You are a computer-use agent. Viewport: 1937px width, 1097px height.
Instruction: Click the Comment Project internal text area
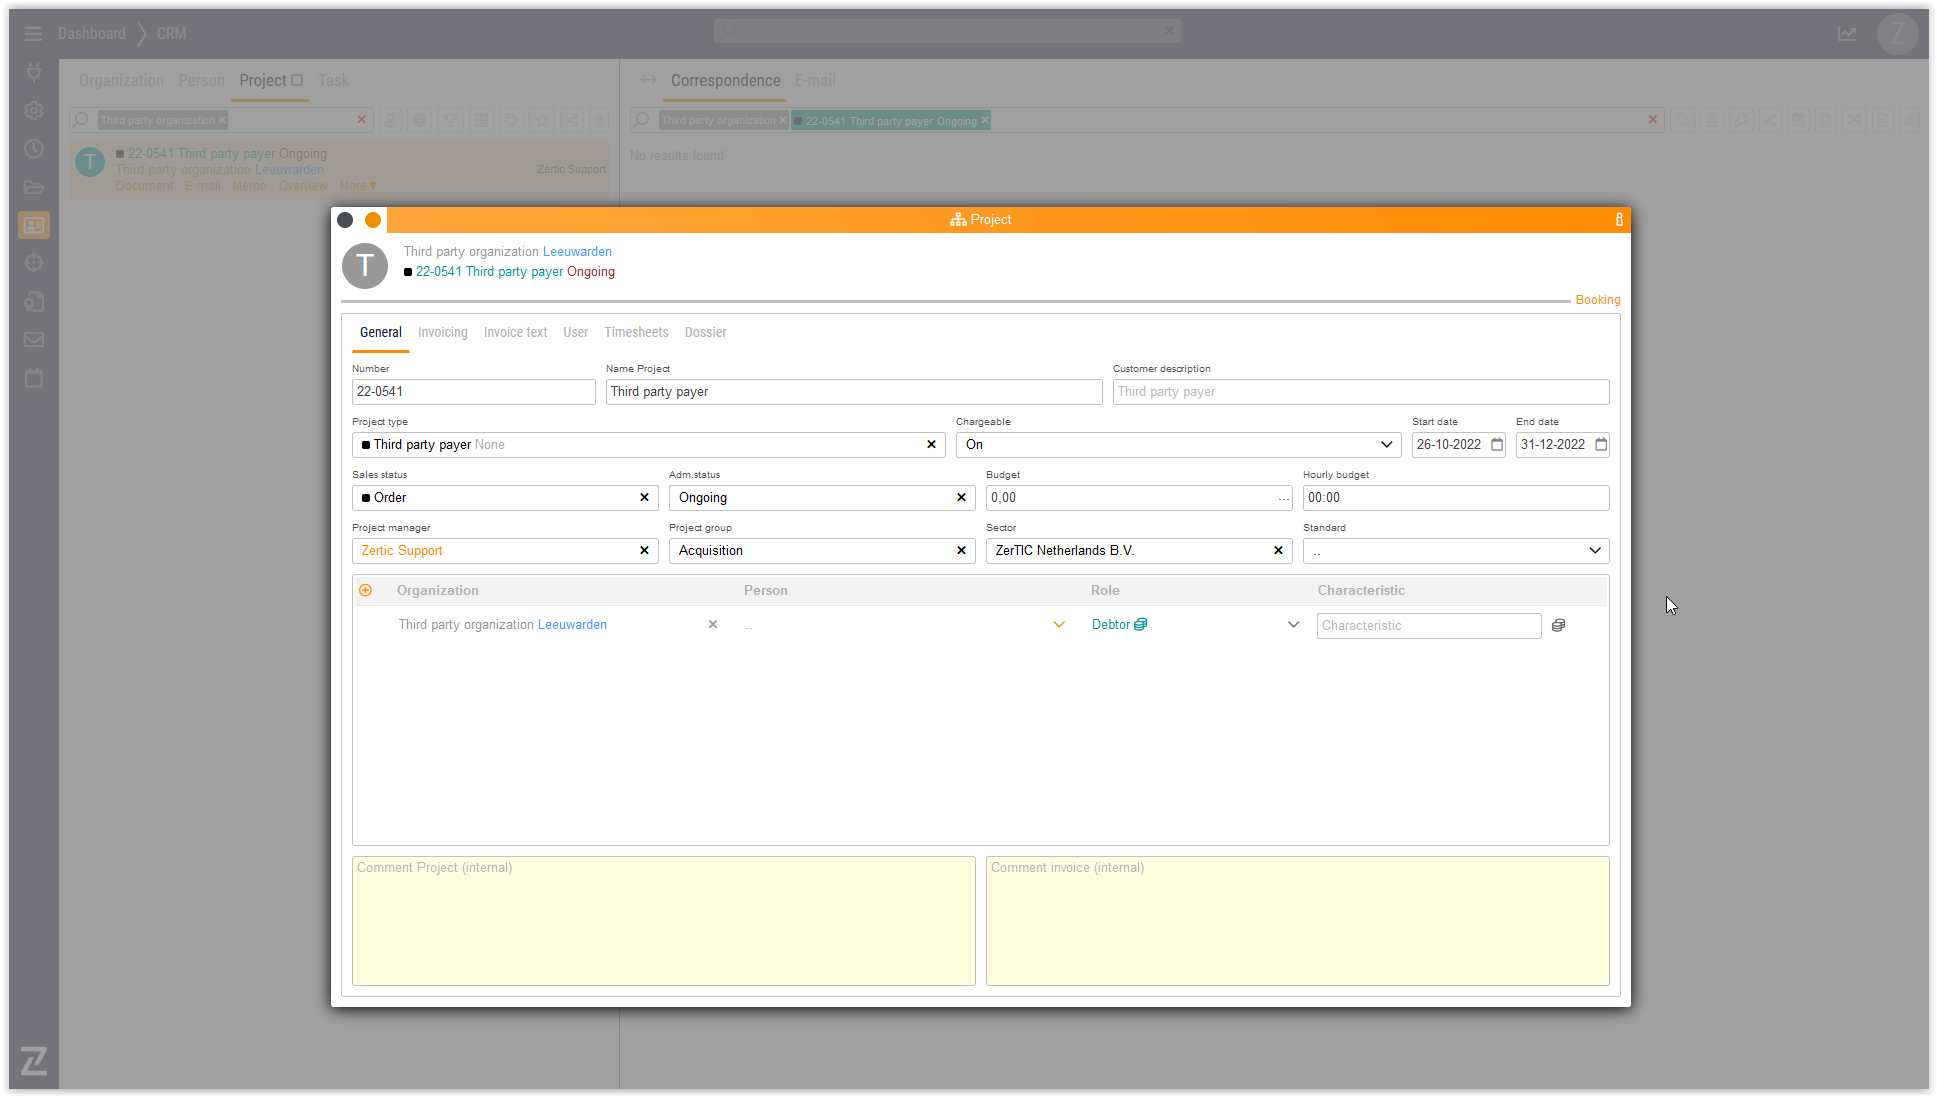point(663,920)
